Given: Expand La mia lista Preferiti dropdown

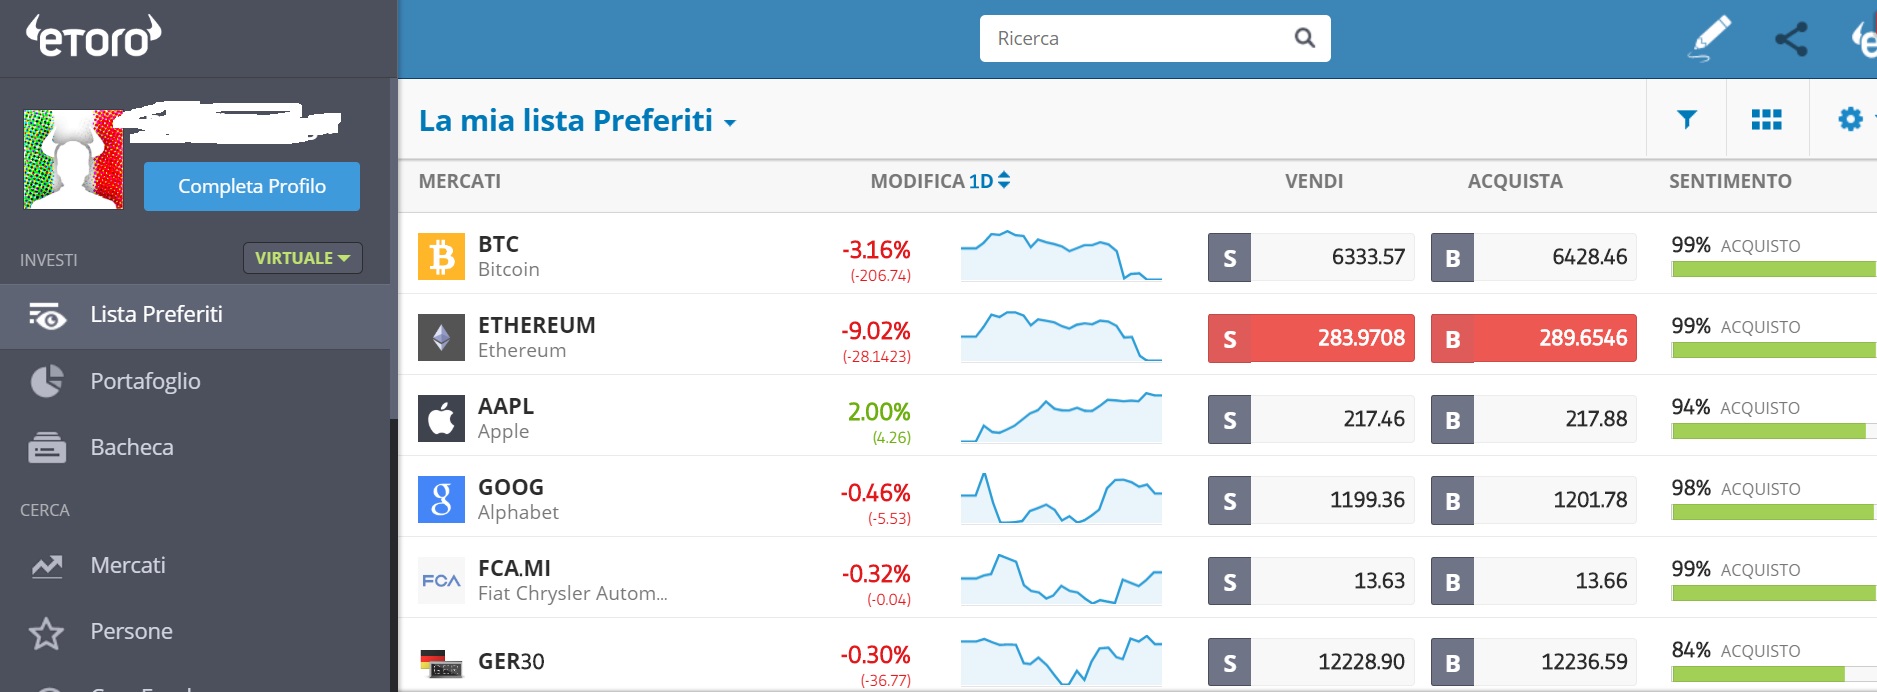Looking at the screenshot, I should [577, 121].
